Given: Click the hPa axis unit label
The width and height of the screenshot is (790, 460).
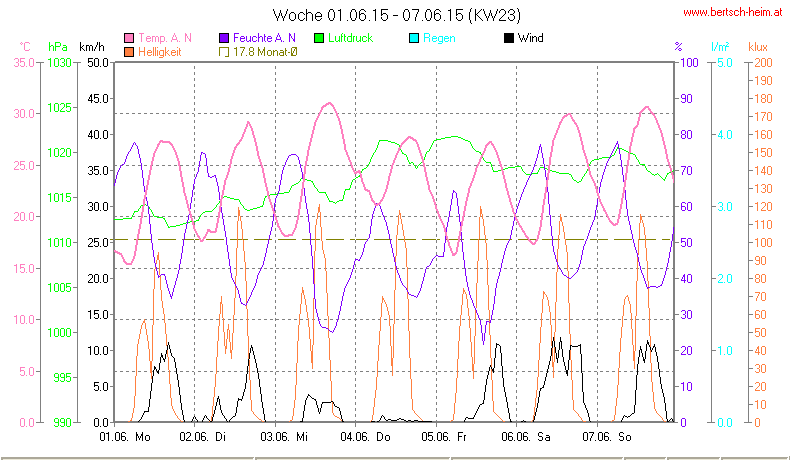Looking at the screenshot, I should [x=57, y=47].
